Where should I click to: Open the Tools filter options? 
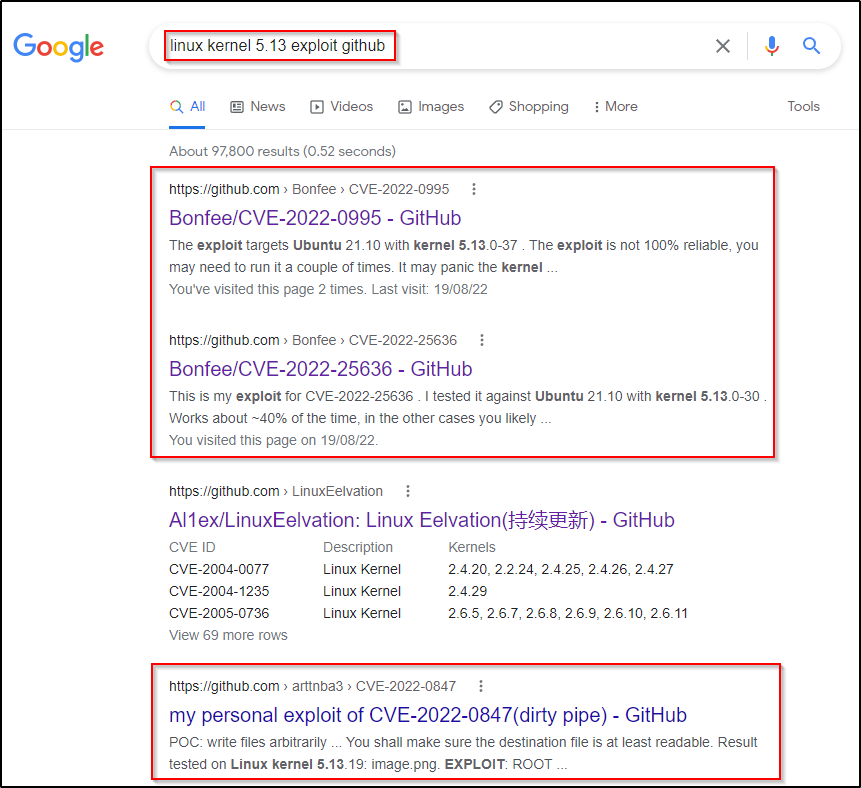(803, 107)
